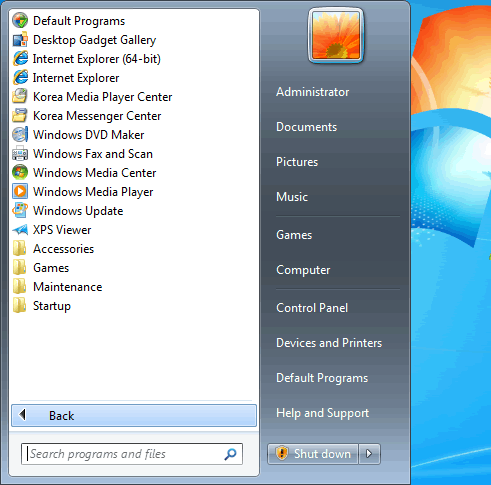The width and height of the screenshot is (491, 485).
Task: Click the Default Programs shield icon in program list
Action: (x=20, y=21)
